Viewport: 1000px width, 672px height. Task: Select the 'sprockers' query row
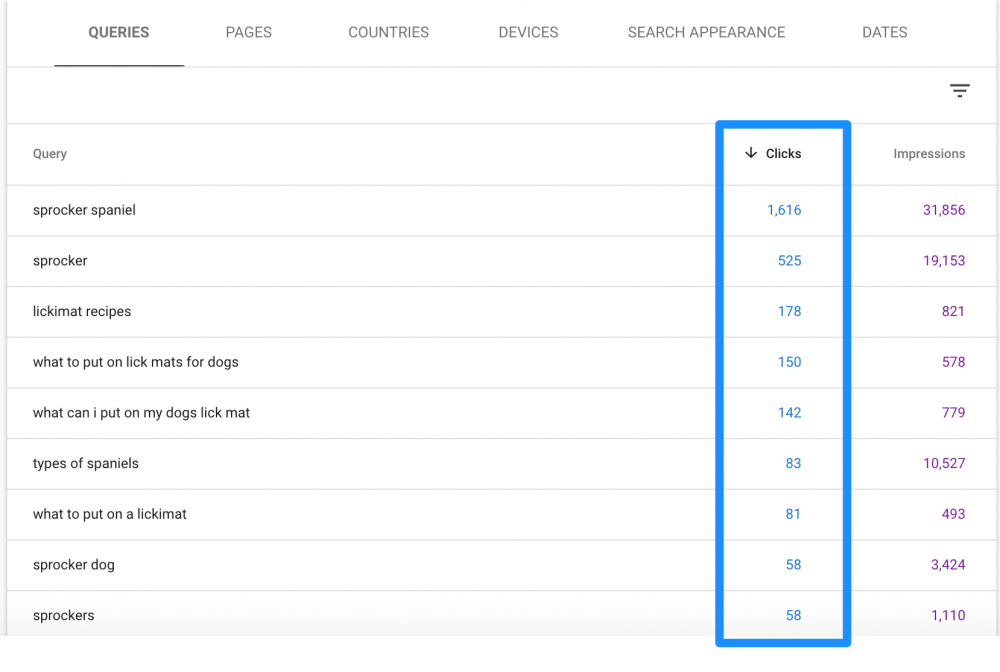pos(64,616)
